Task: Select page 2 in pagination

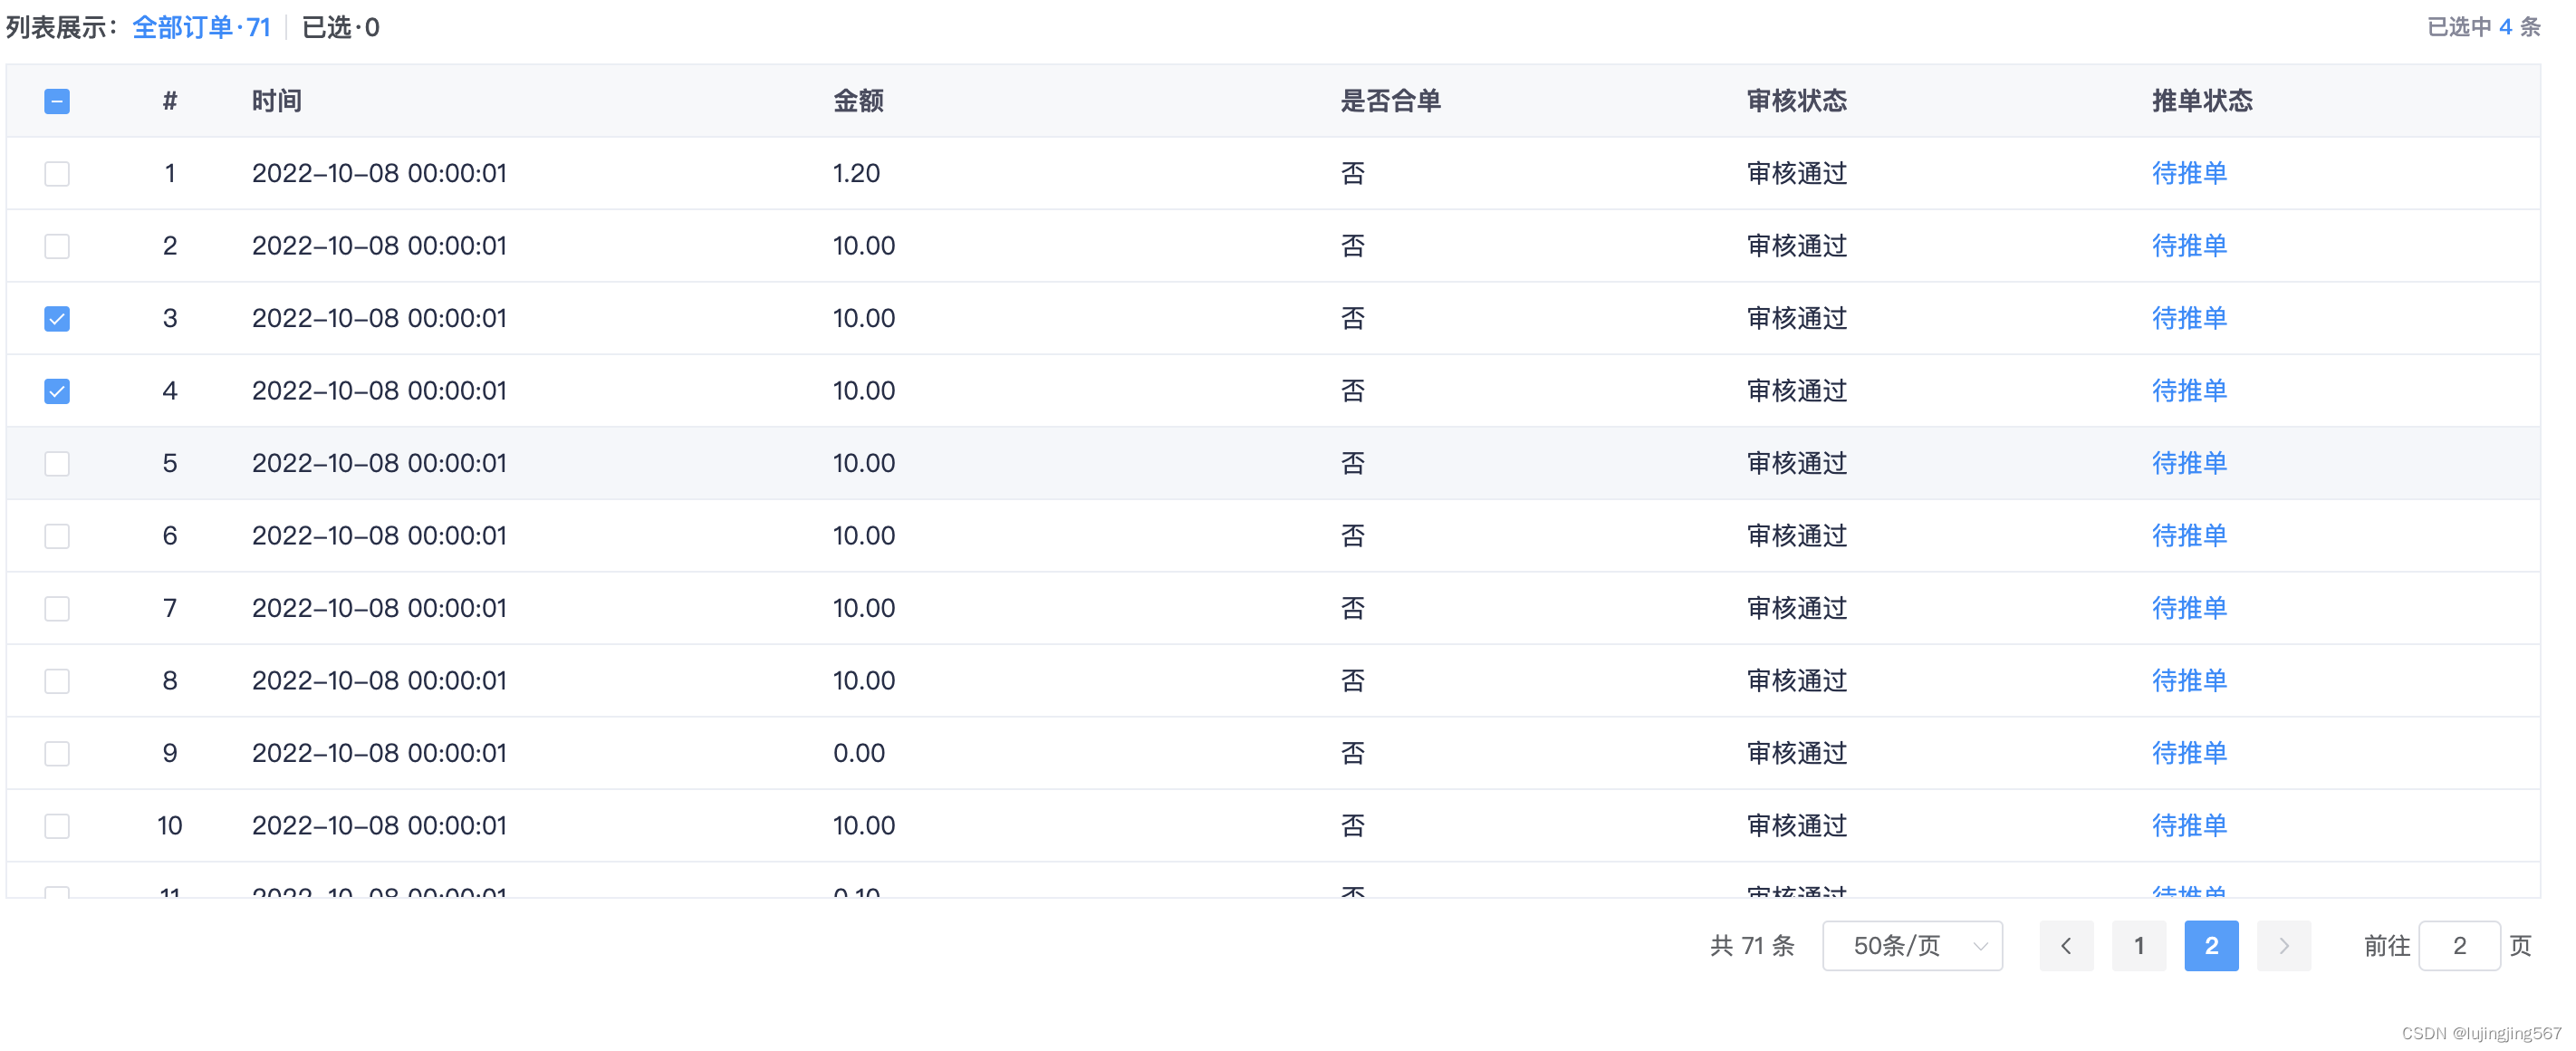Action: 2211,945
